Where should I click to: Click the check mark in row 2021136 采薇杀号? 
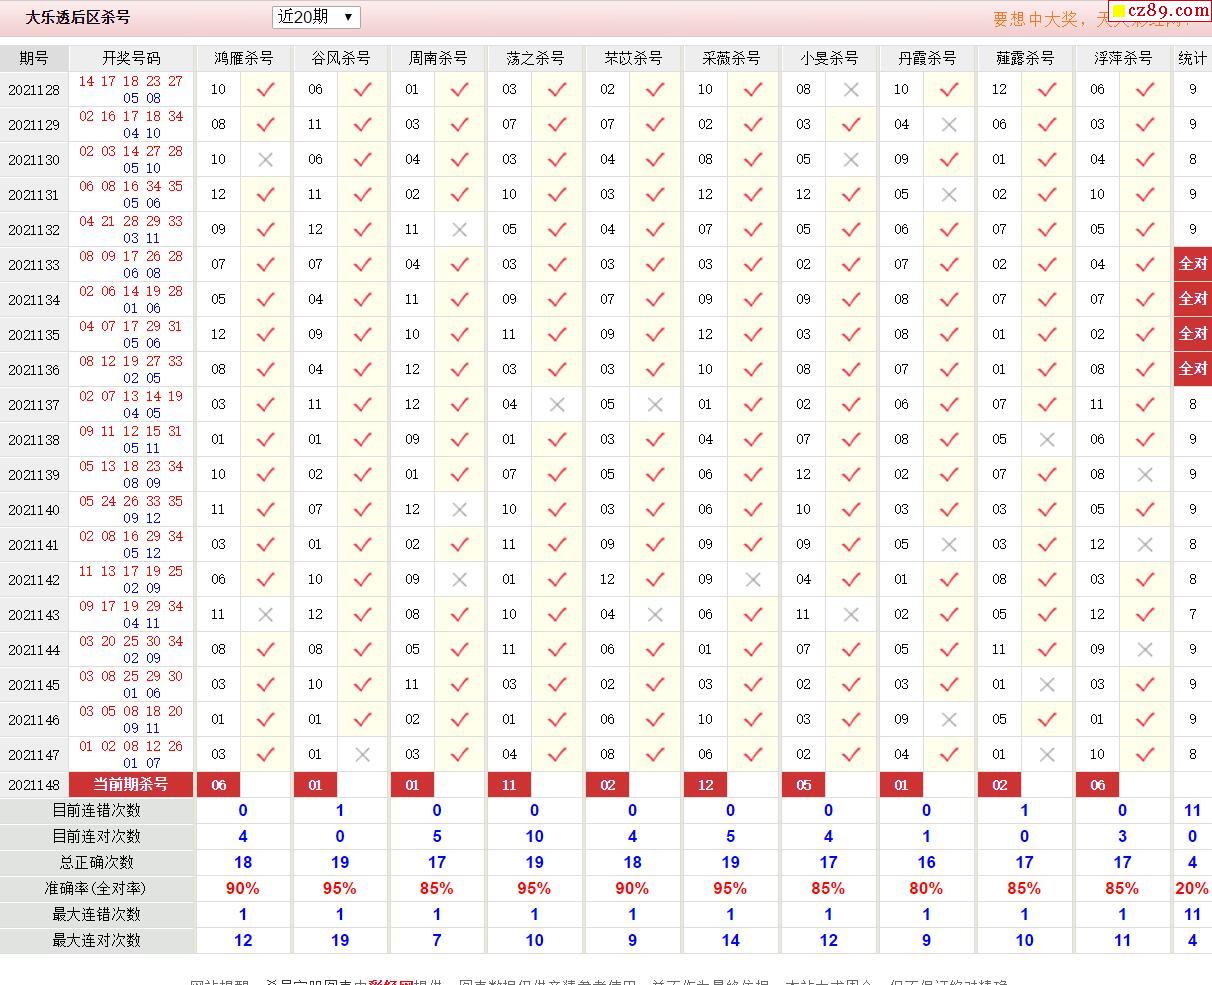753,369
